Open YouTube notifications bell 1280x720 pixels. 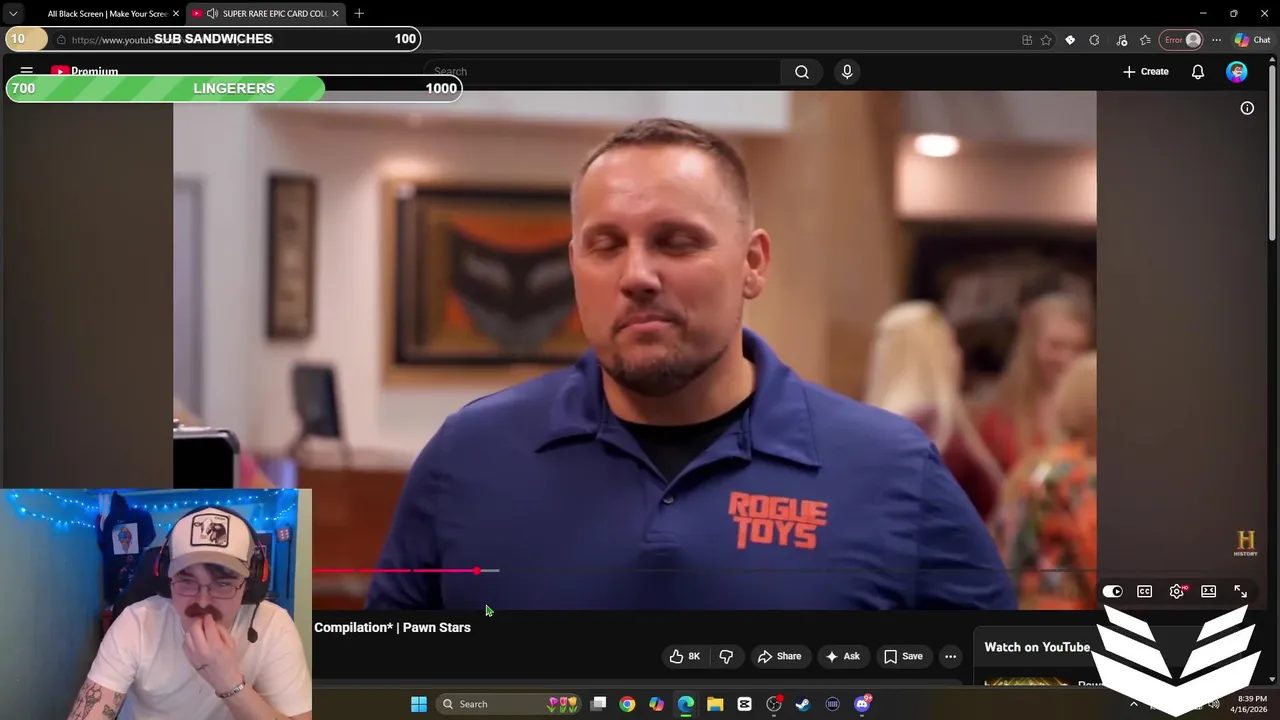pos(1198,72)
